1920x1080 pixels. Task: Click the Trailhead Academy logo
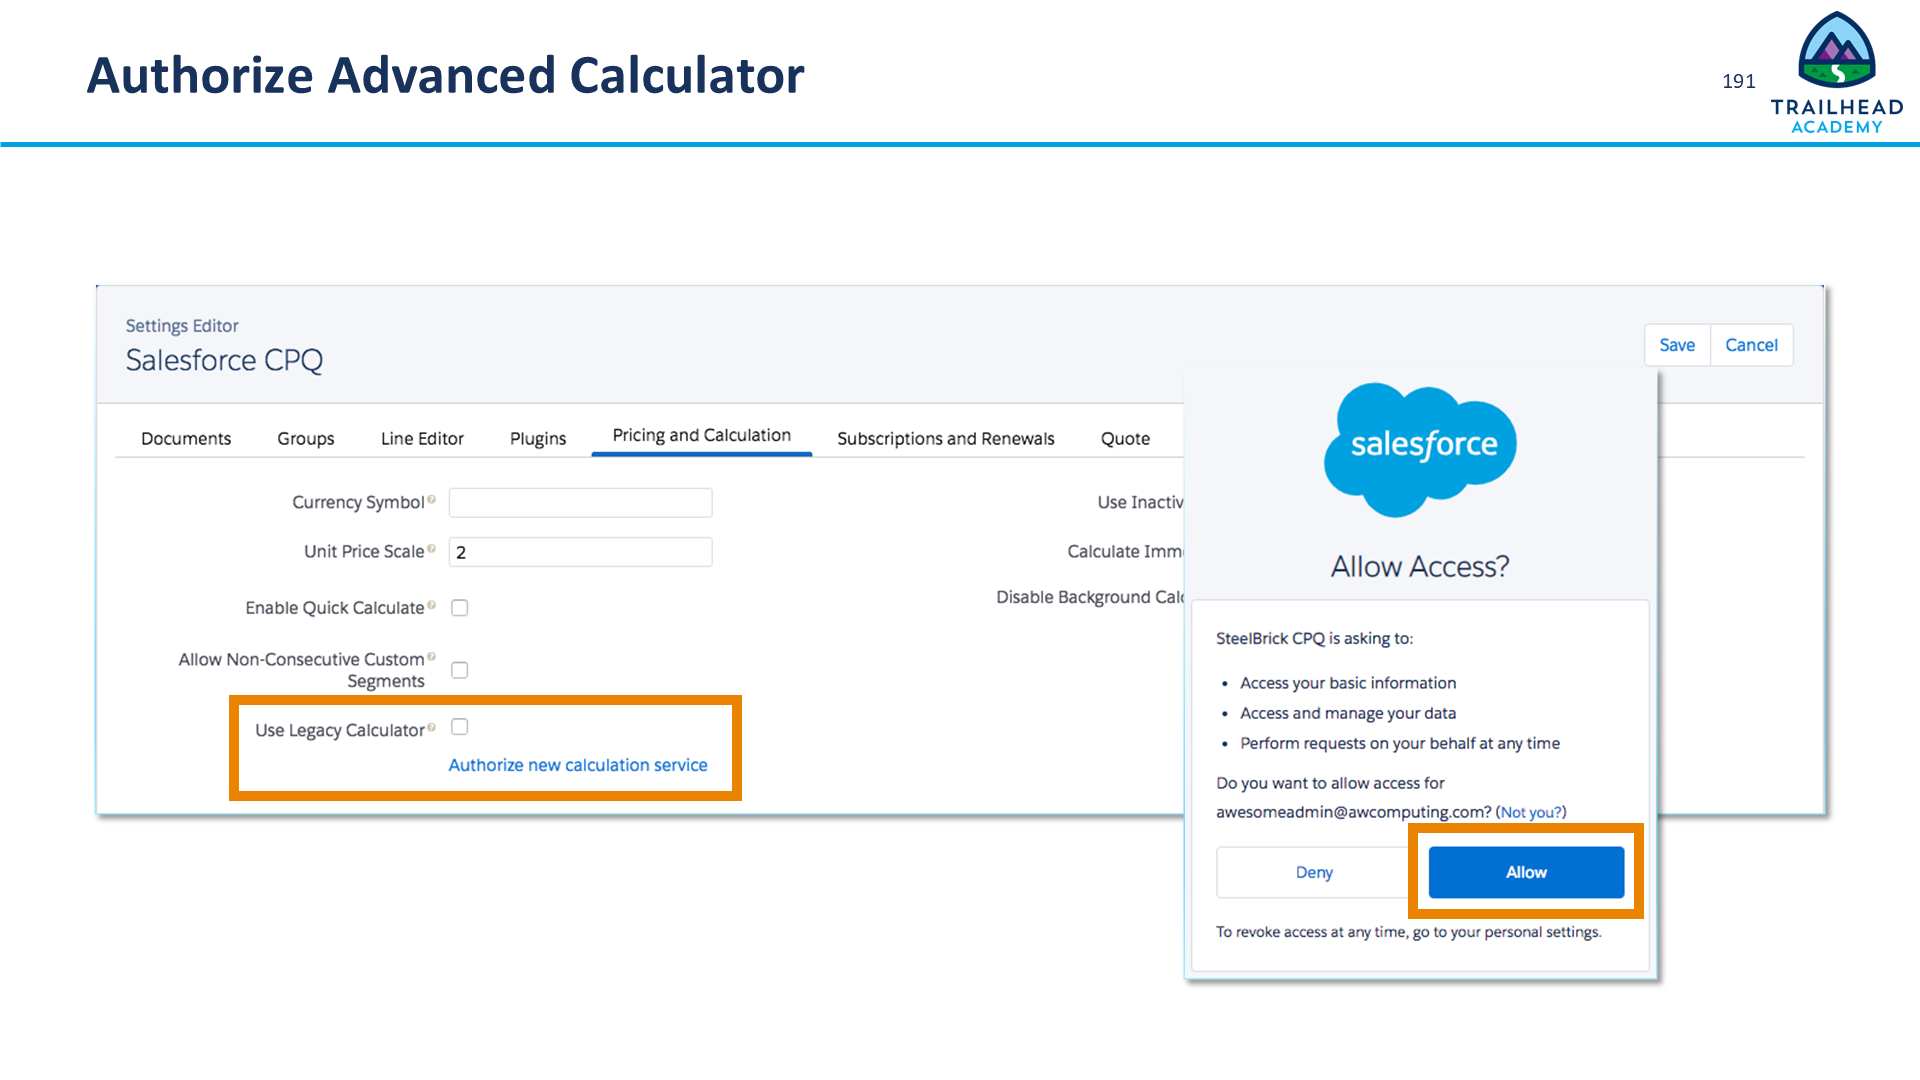(x=1837, y=73)
